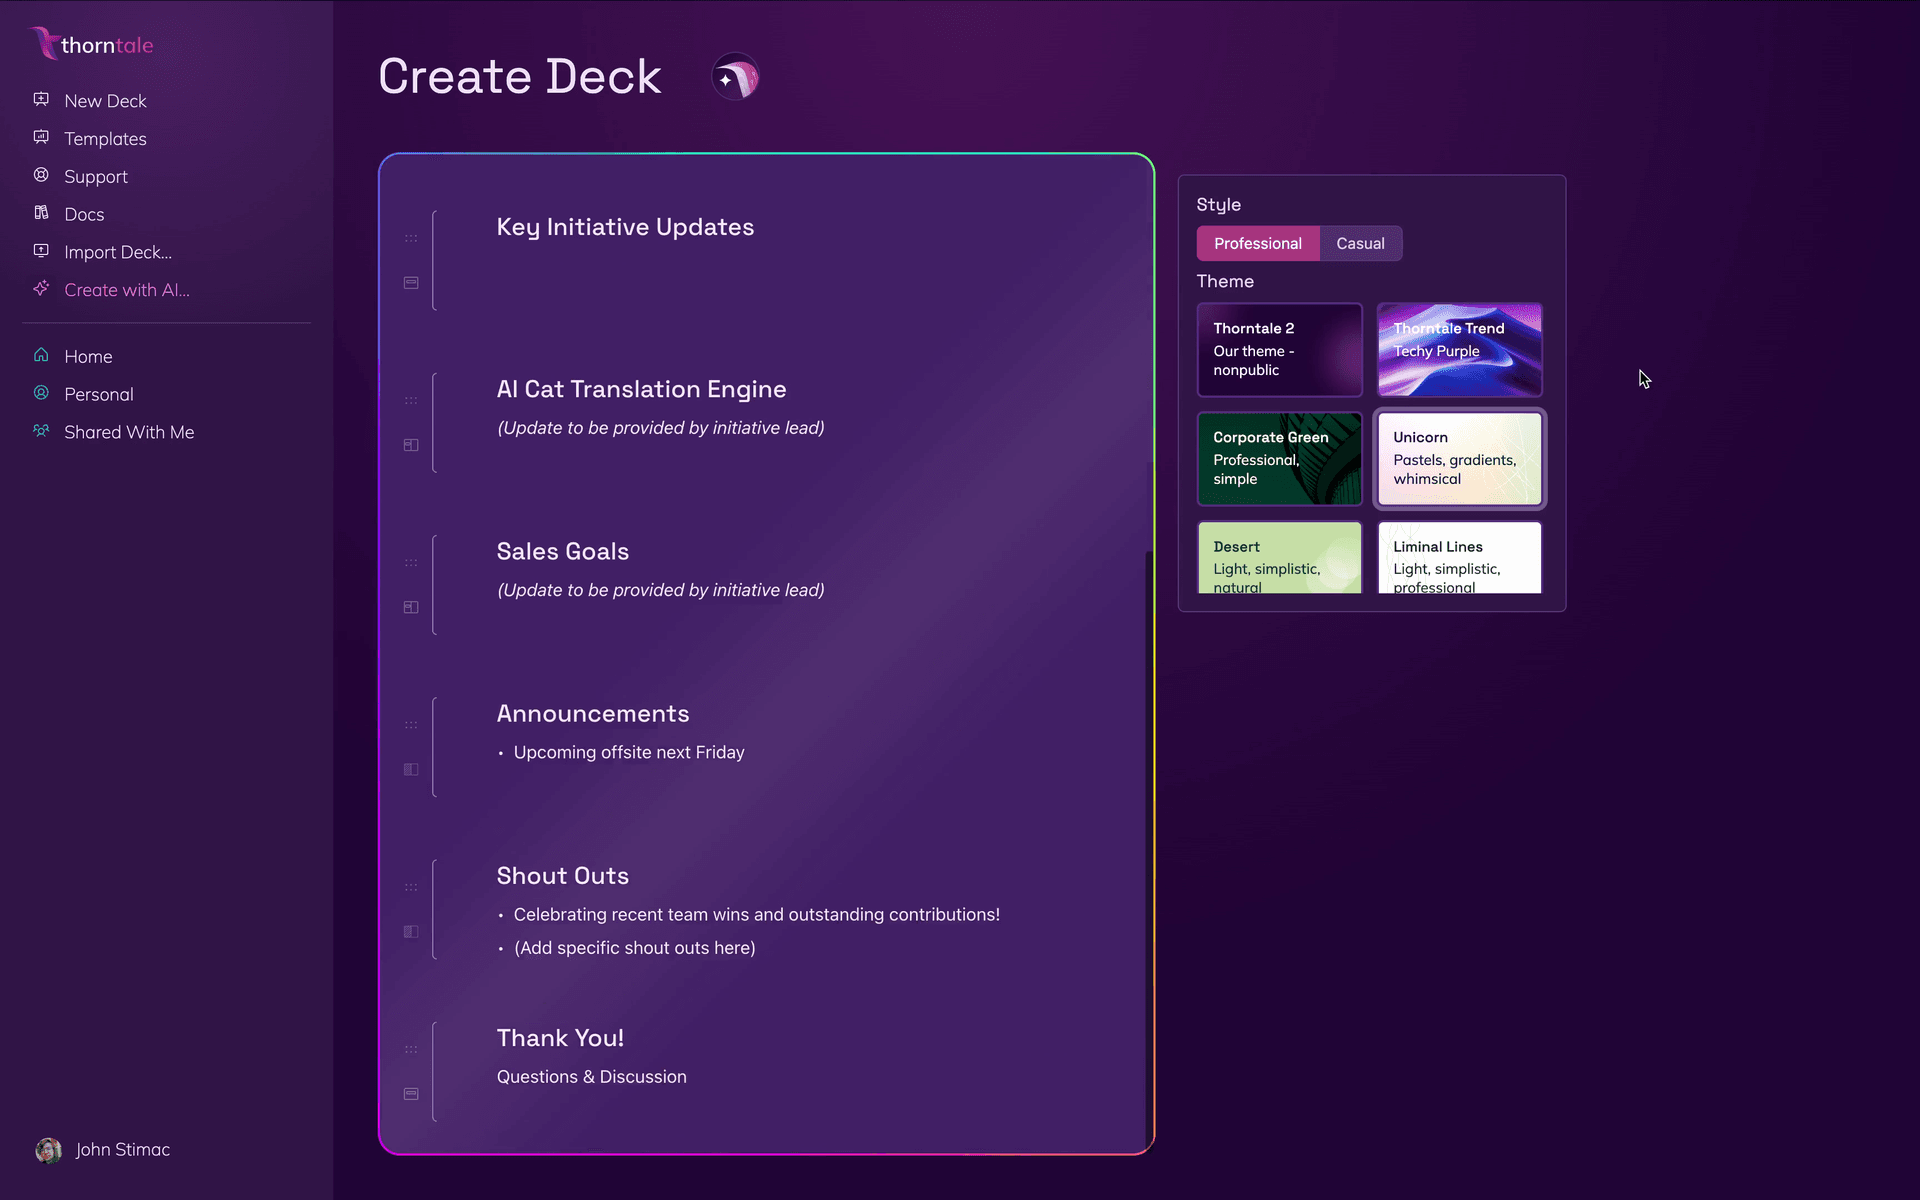This screenshot has width=1920, height=1200.
Task: Keep Professional style selected
Action: 1257,243
